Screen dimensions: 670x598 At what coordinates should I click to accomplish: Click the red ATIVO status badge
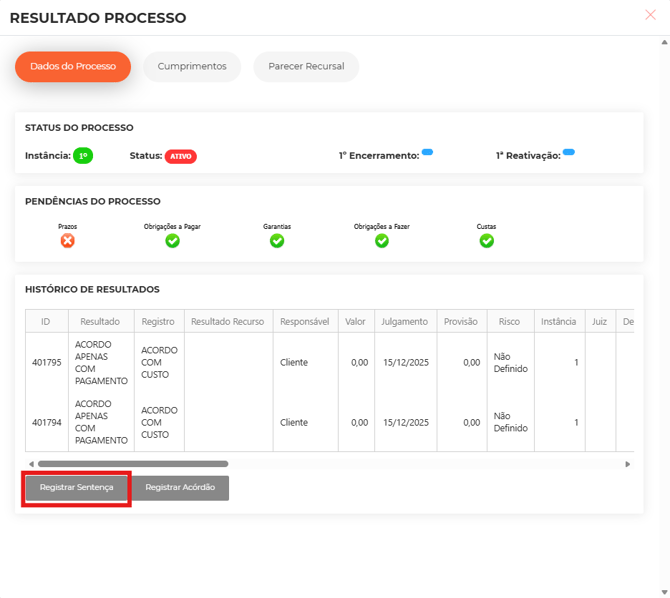pos(180,157)
